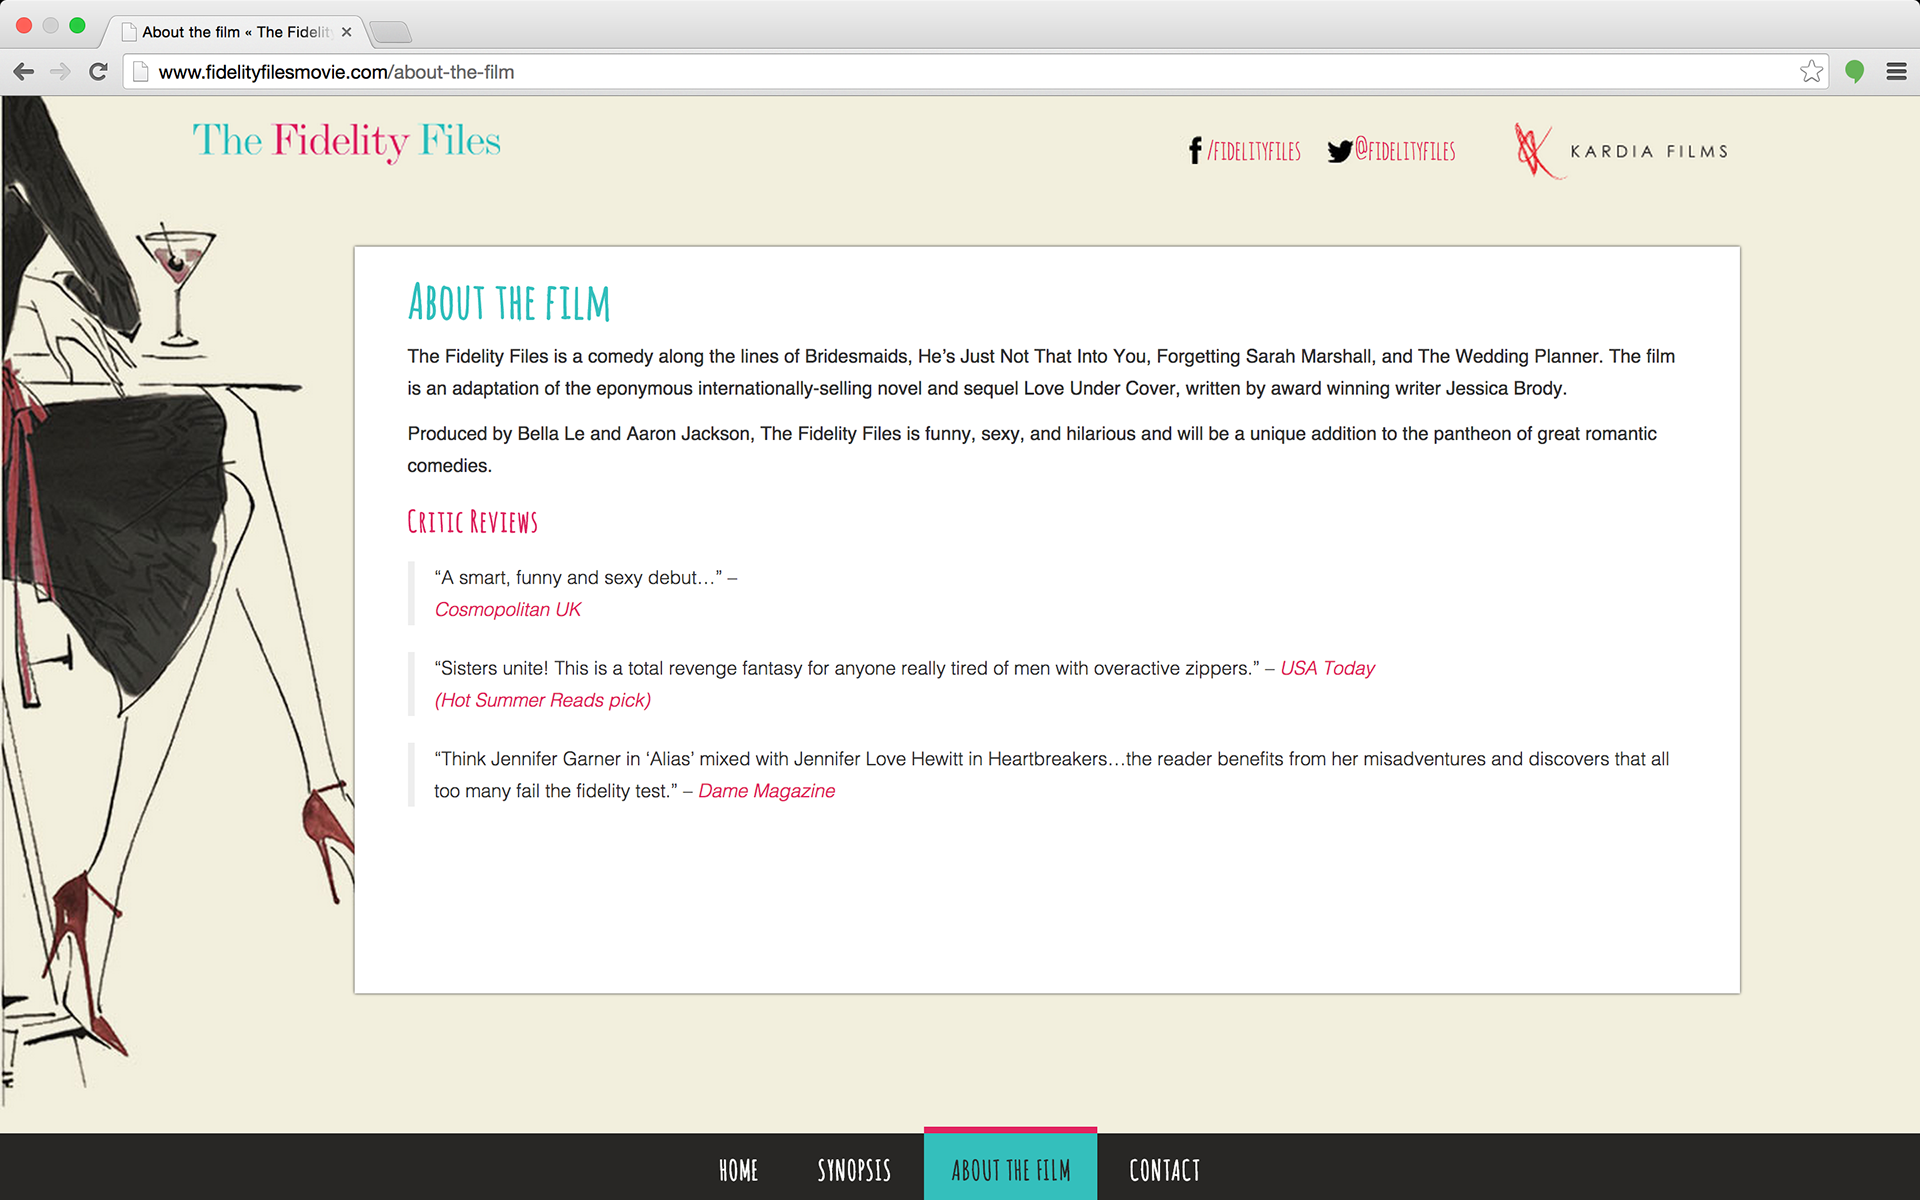The image size is (1920, 1200).
Task: Follow the USA Today link
Action: (1328, 668)
